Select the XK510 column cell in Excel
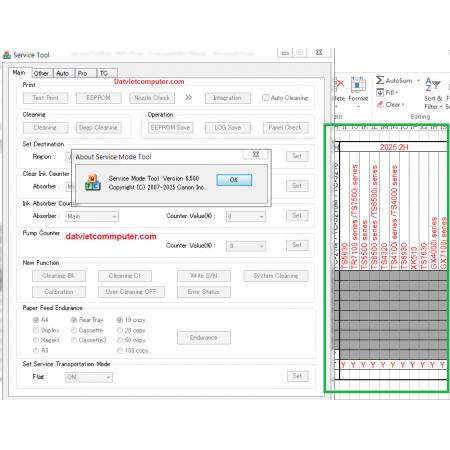The height and width of the screenshot is (450, 450). [x=414, y=211]
